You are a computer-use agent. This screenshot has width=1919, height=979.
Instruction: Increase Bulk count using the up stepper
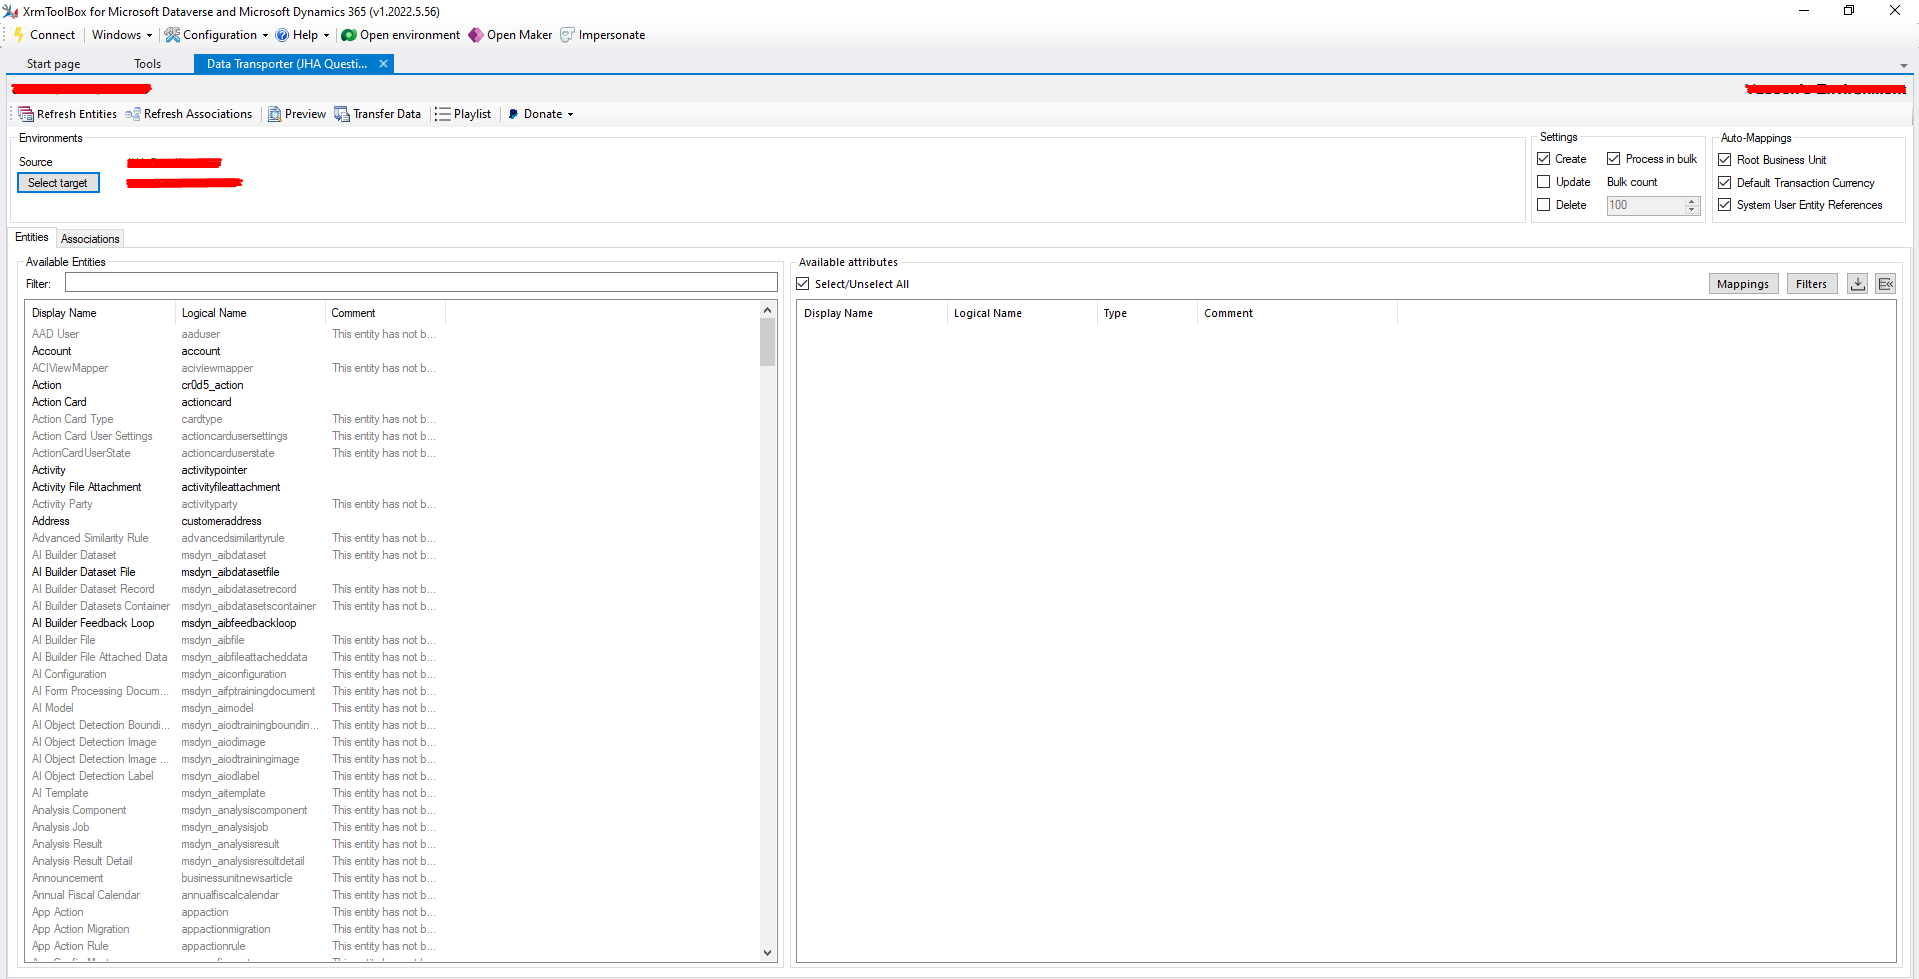[1690, 201]
